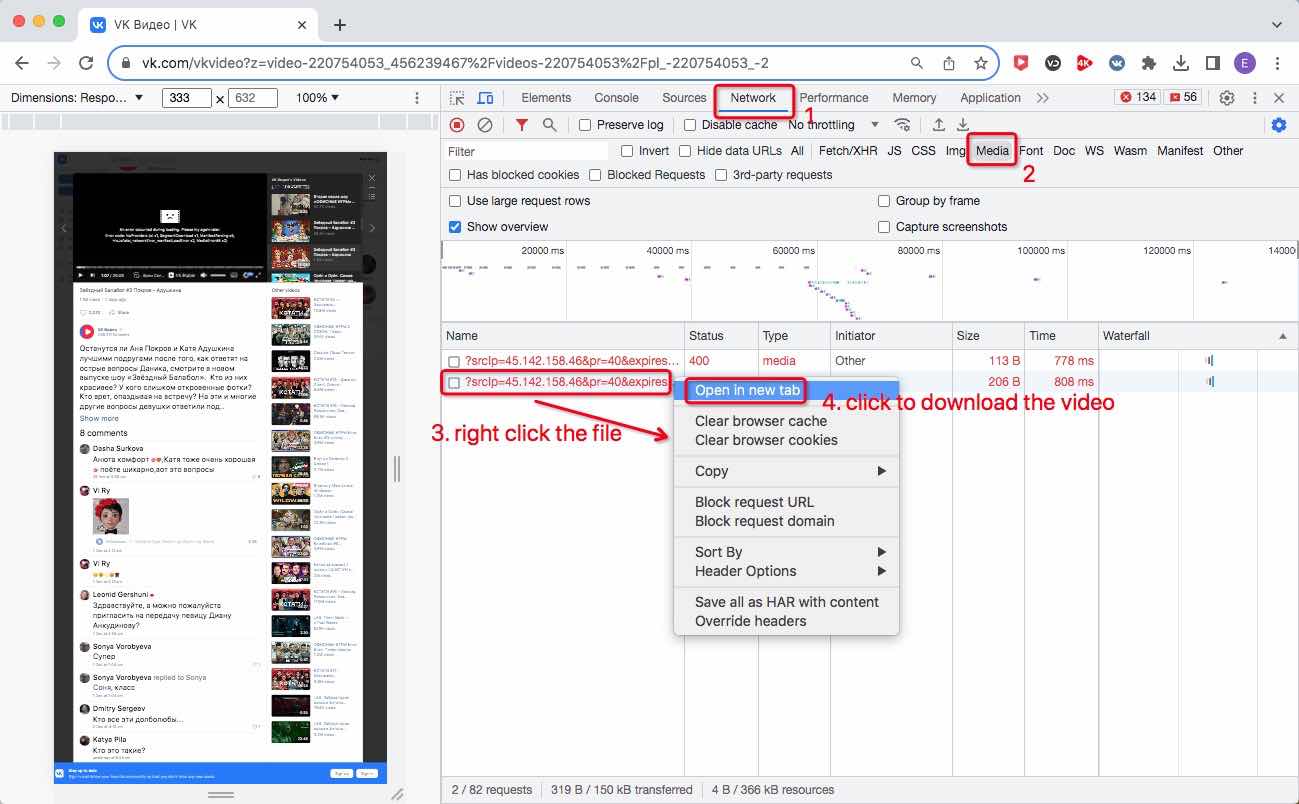Click the Export HAR download icon
Viewport: 1299px width, 804px height.
pyautogui.click(x=962, y=124)
